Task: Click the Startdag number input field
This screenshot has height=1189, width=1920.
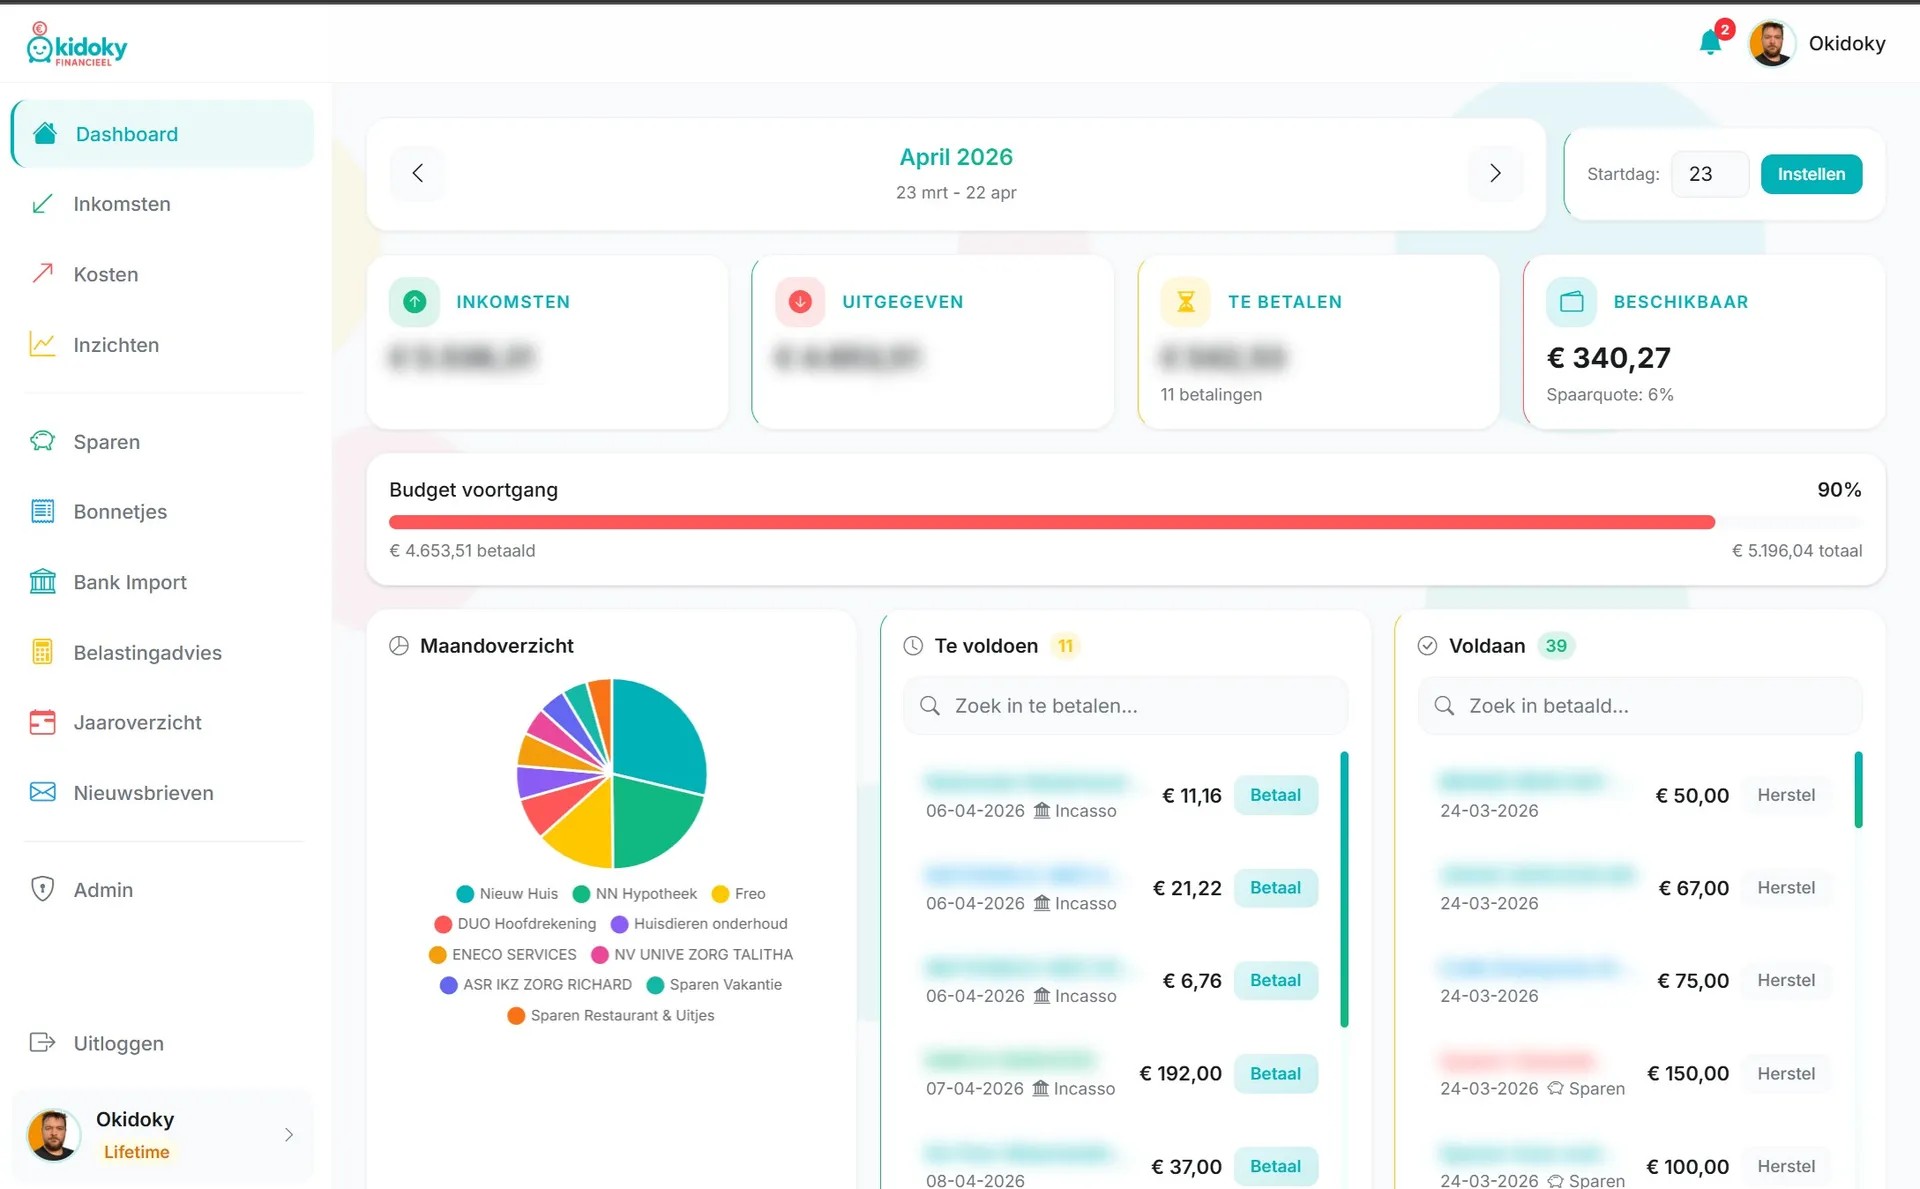Action: [1710, 174]
